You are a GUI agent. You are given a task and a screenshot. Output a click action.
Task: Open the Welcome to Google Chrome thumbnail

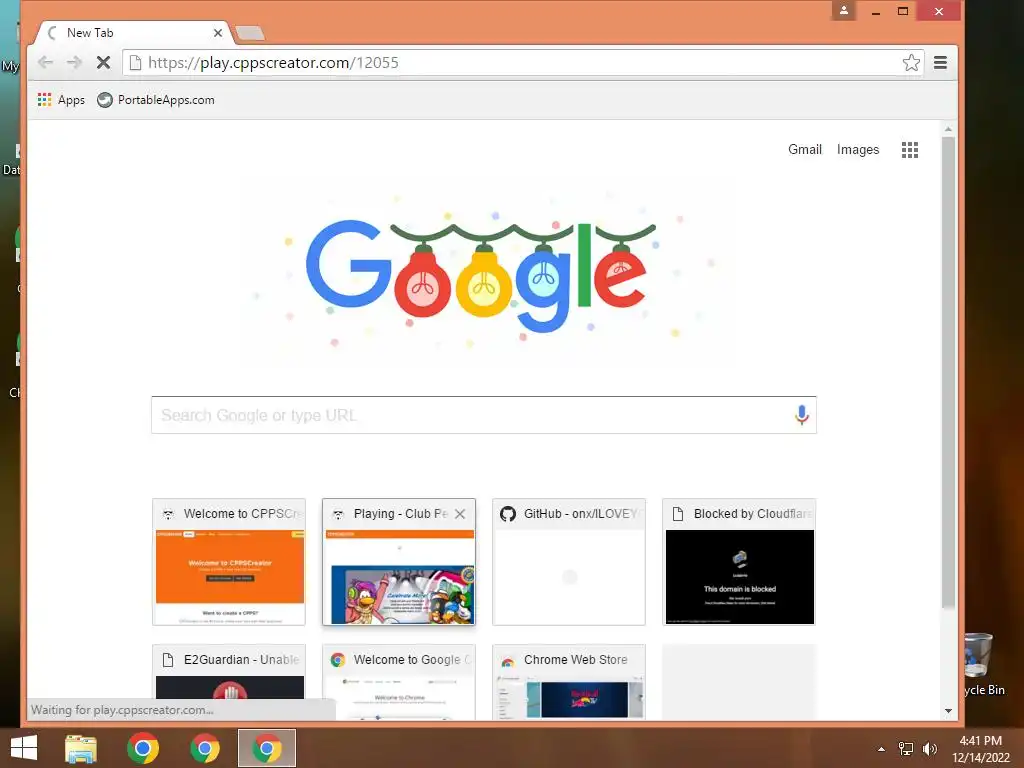(399, 682)
